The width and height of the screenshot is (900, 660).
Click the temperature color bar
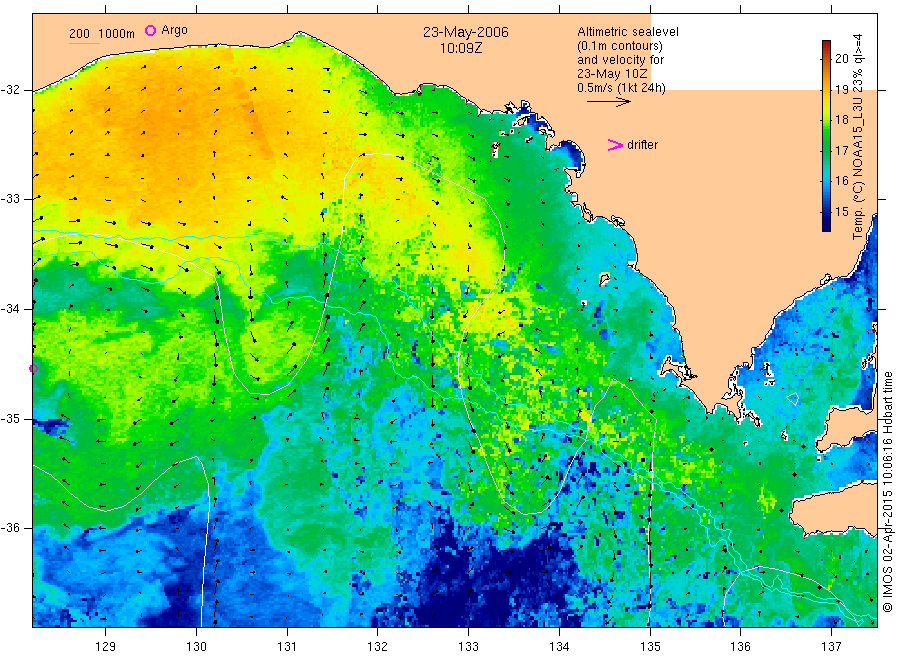[826, 136]
